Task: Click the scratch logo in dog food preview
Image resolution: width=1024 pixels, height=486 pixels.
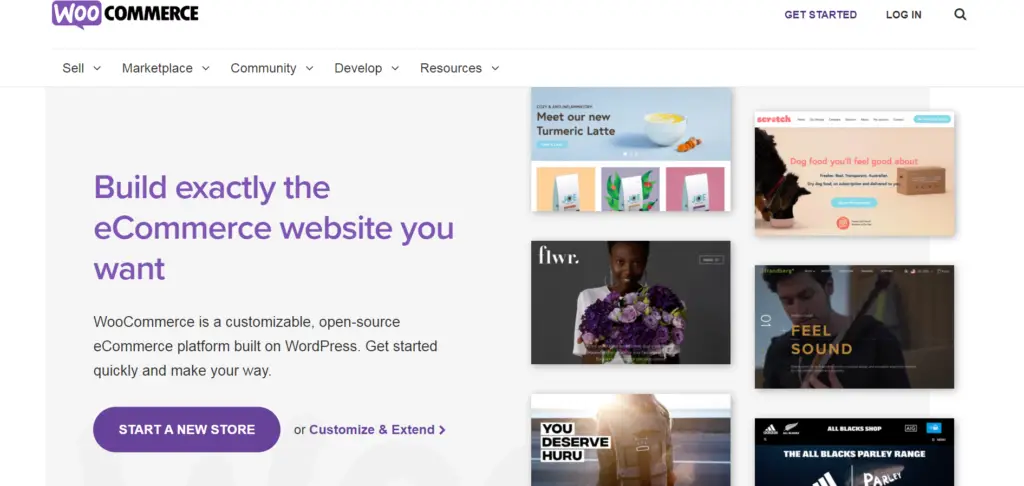Action: coord(774,119)
